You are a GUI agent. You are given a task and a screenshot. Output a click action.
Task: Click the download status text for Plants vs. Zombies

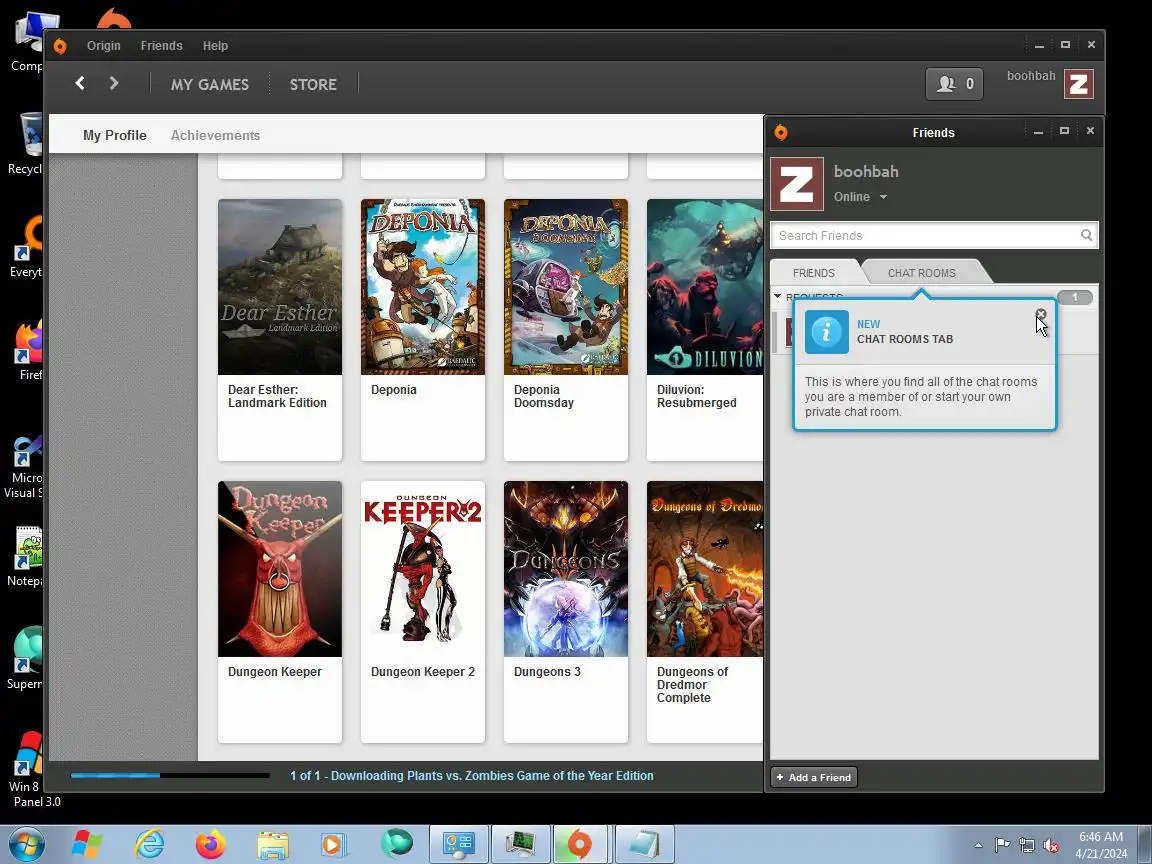coord(472,776)
